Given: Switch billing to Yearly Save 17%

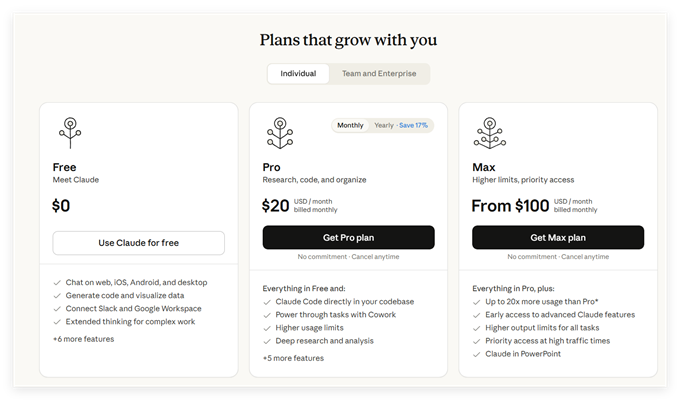Looking at the screenshot, I should point(400,126).
